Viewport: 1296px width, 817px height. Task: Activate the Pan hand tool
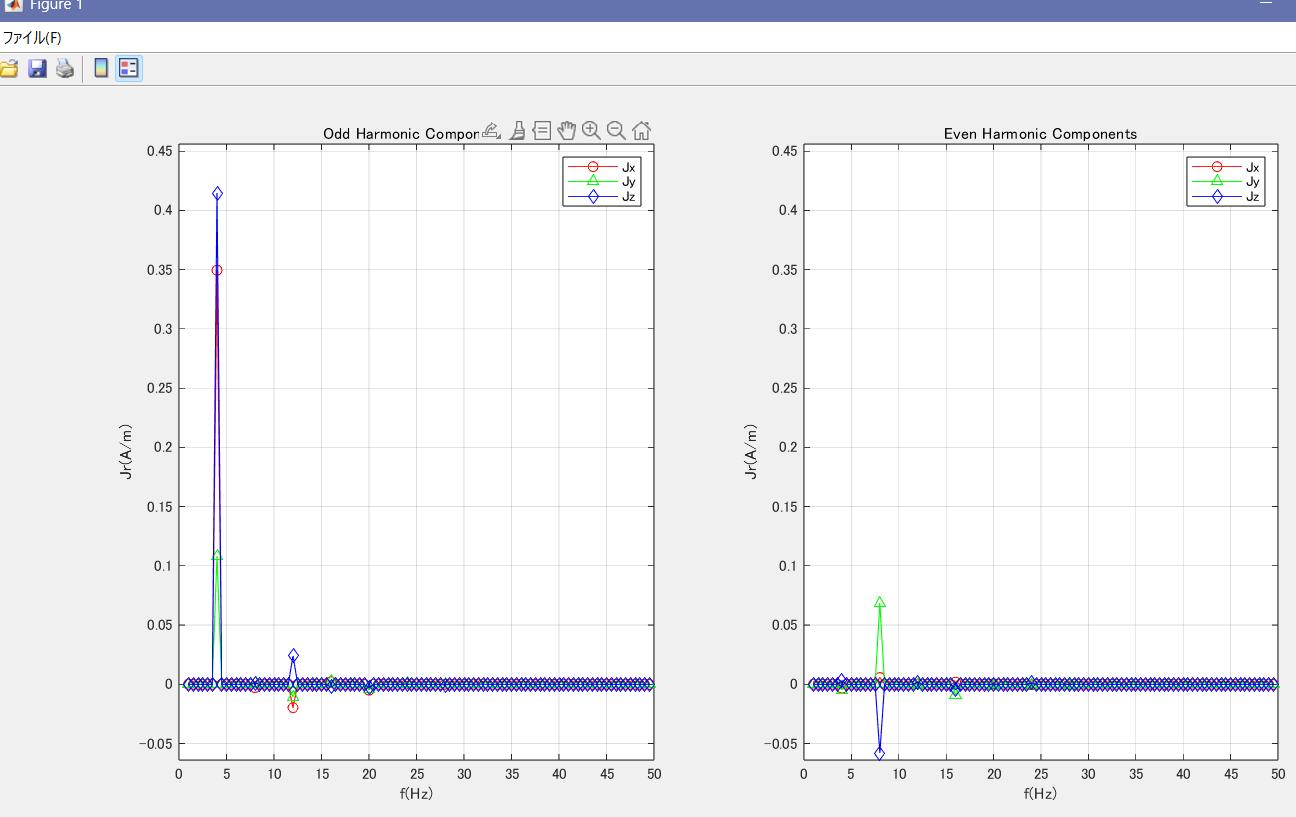coord(567,130)
